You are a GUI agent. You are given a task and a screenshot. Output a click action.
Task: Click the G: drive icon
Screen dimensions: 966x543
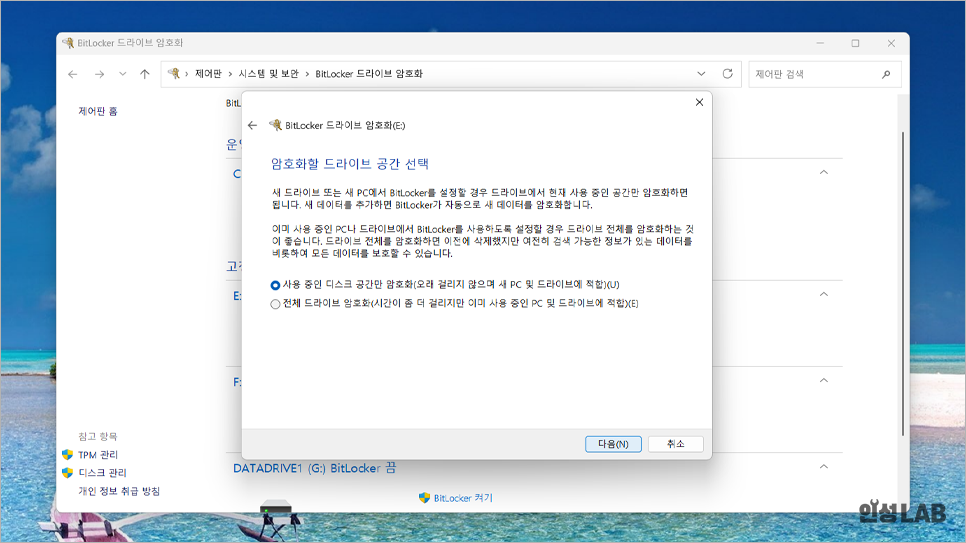(x=275, y=508)
